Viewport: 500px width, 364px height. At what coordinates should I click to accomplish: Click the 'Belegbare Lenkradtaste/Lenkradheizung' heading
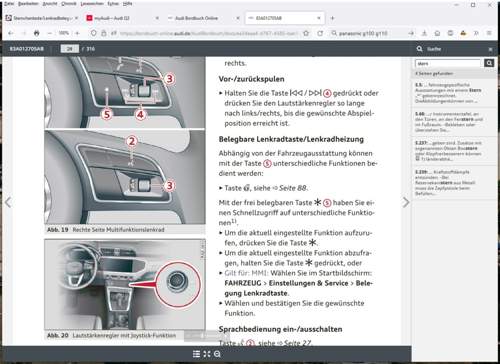tap(291, 139)
